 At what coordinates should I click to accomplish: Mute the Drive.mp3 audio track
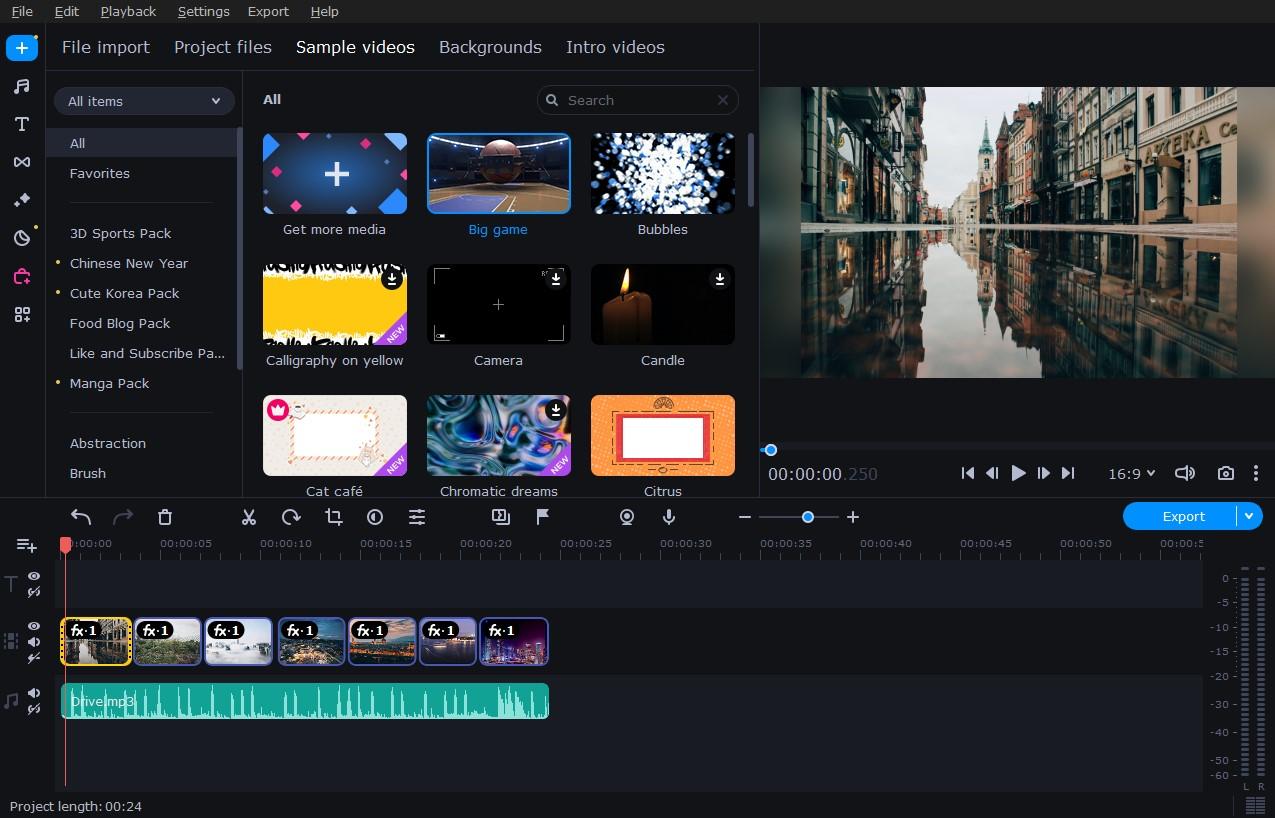[x=34, y=693]
